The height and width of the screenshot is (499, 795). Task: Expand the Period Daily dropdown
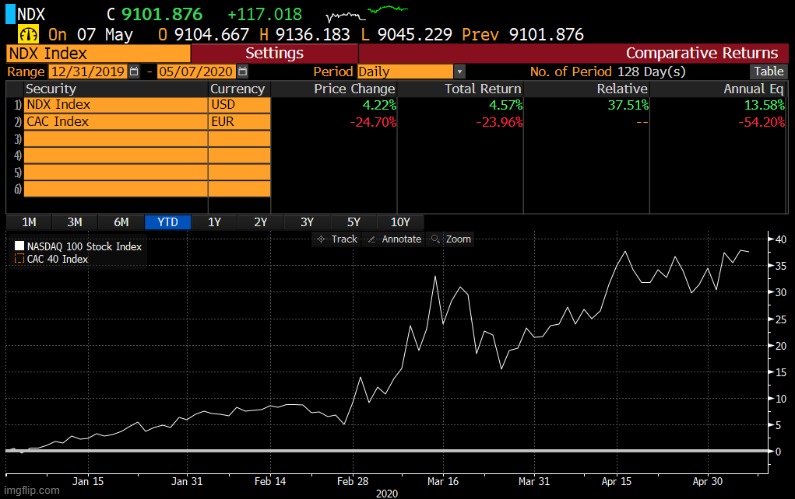[x=459, y=72]
